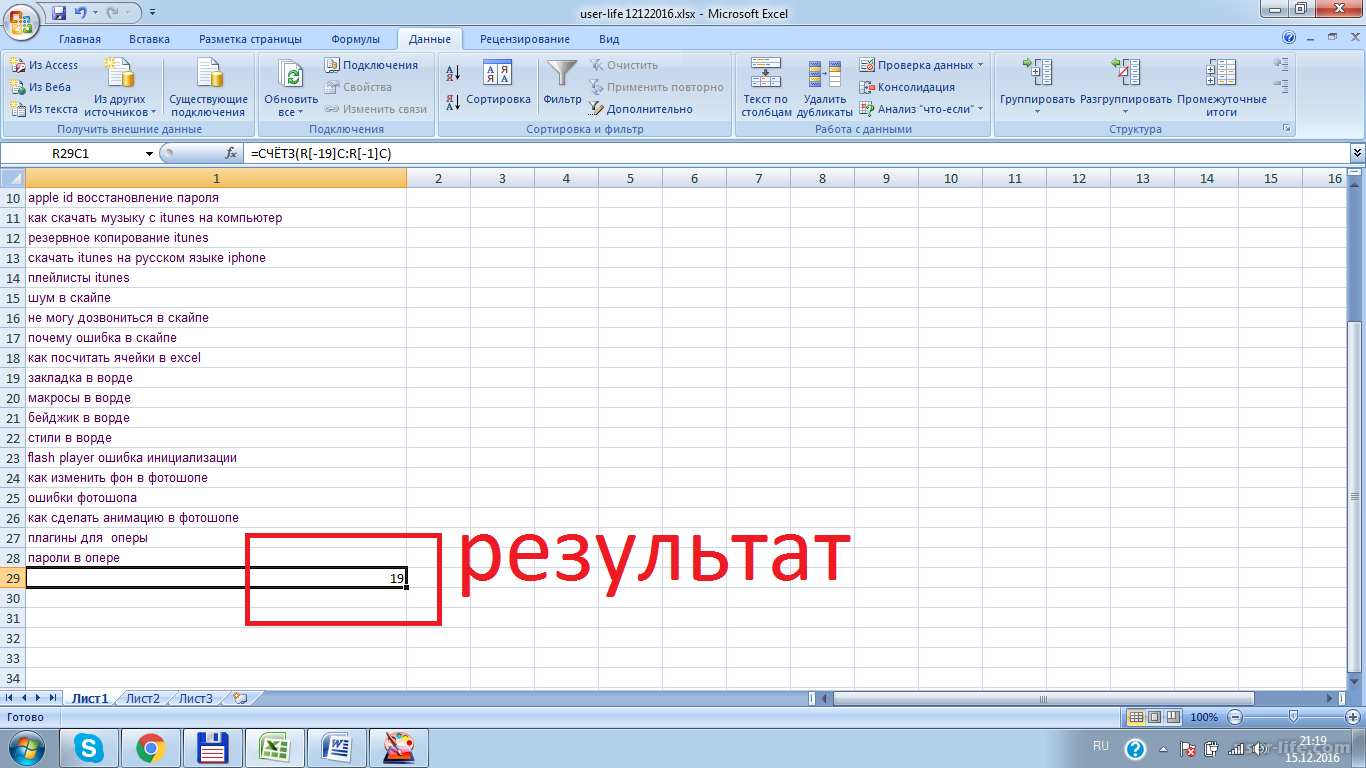Click Подключения in the ribbon

coord(371,65)
